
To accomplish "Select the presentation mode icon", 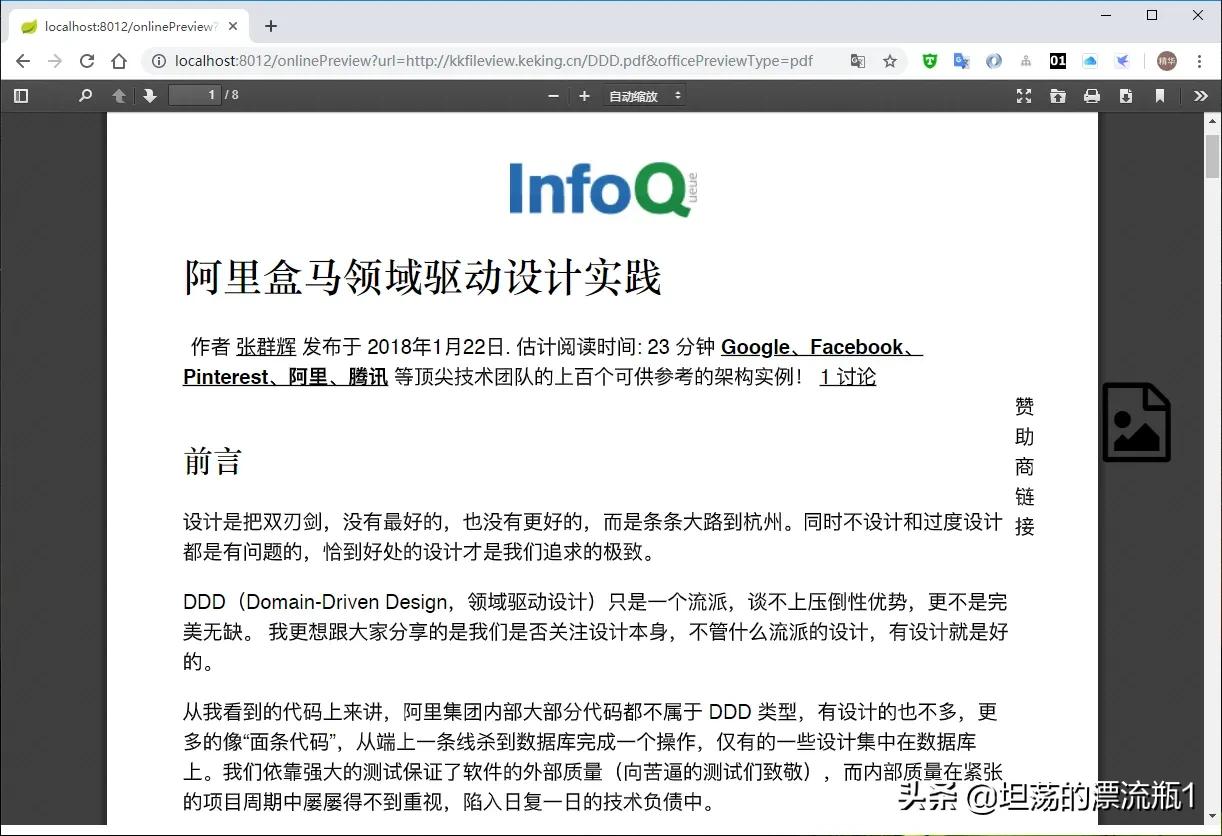I will coord(1023,95).
